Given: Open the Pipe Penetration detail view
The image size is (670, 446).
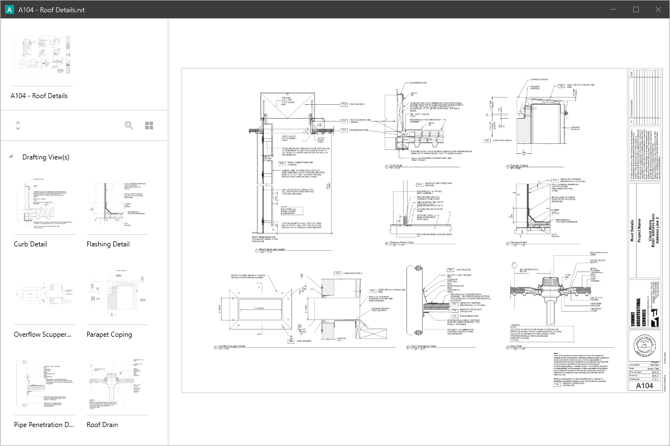Looking at the screenshot, I should 46,388.
